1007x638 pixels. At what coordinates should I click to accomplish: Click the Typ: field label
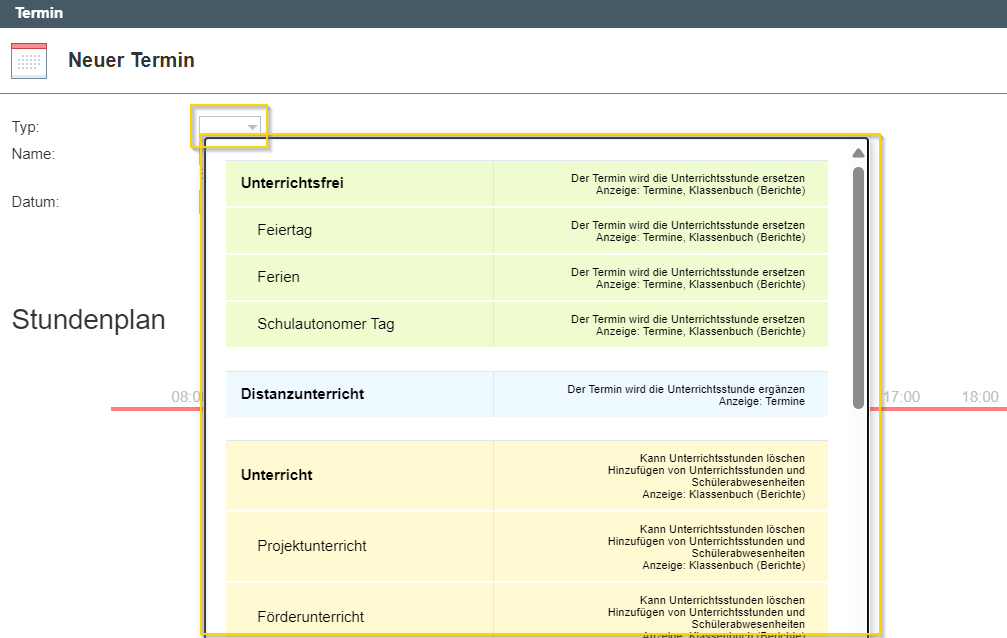click(25, 127)
